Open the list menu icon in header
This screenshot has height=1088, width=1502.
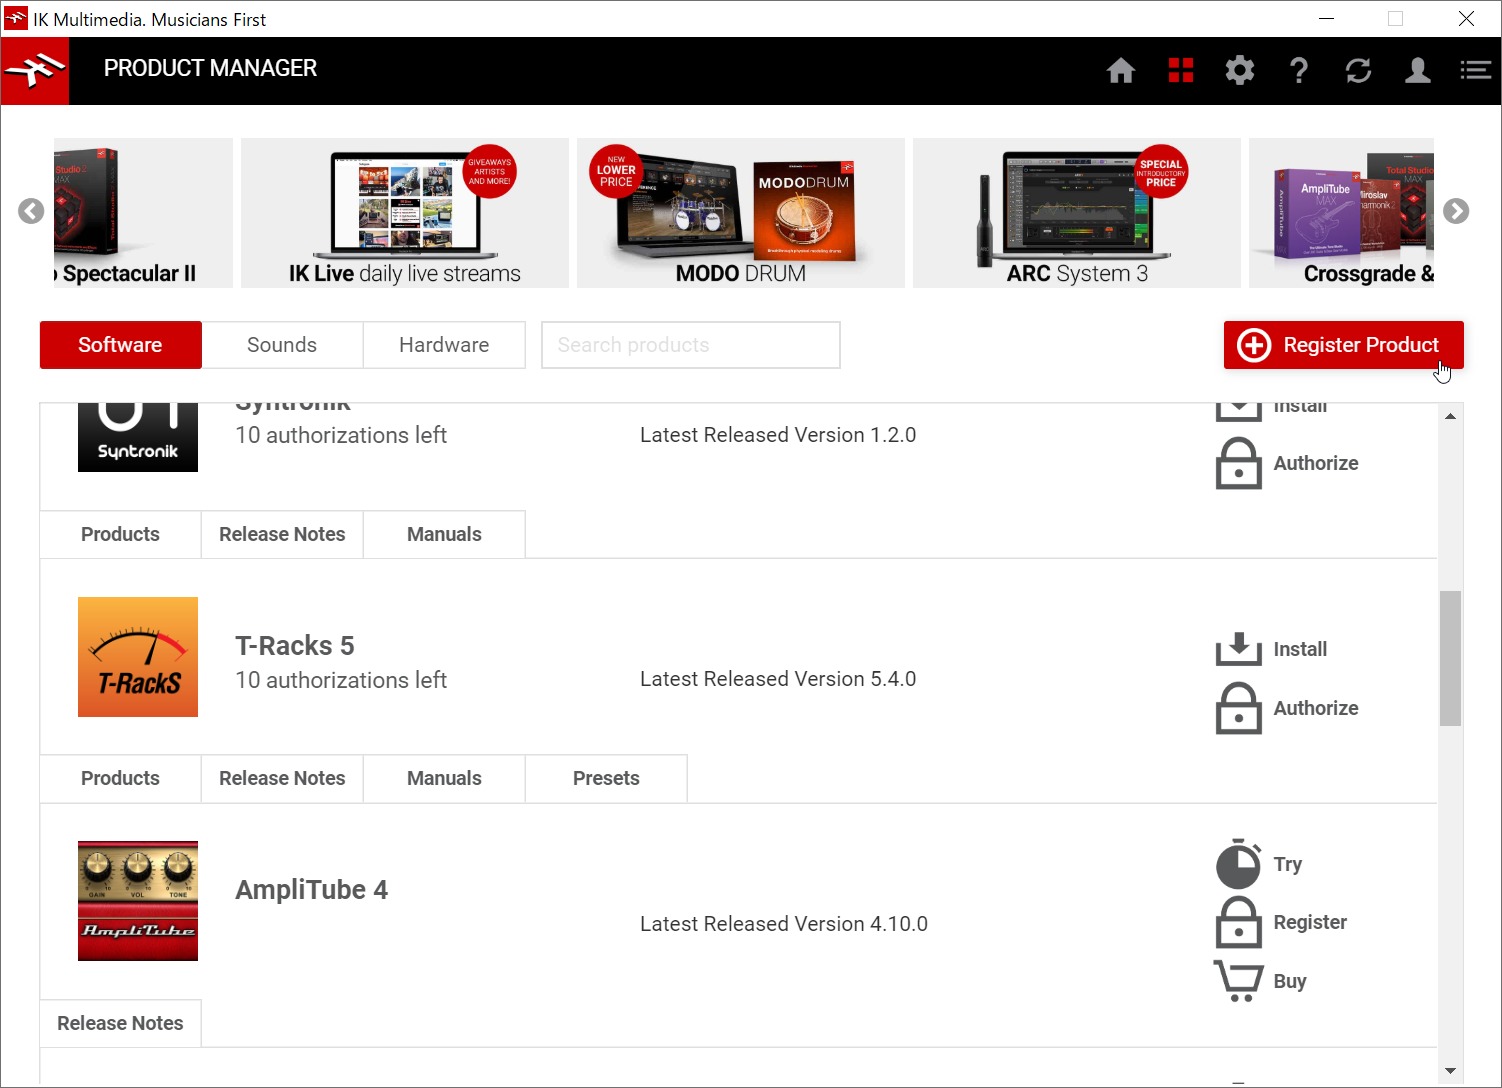click(1475, 70)
